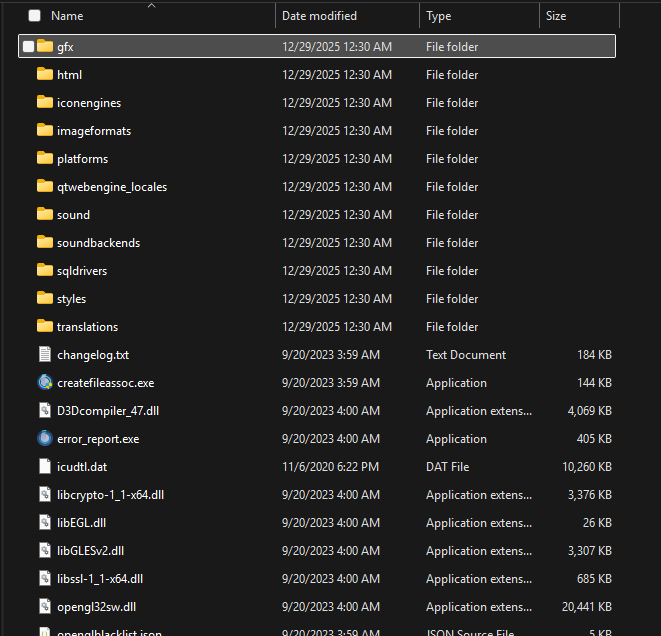Click the libcrypto-1_1-x64.dll file icon
Viewport: 661px width, 636px height.
pos(45,494)
